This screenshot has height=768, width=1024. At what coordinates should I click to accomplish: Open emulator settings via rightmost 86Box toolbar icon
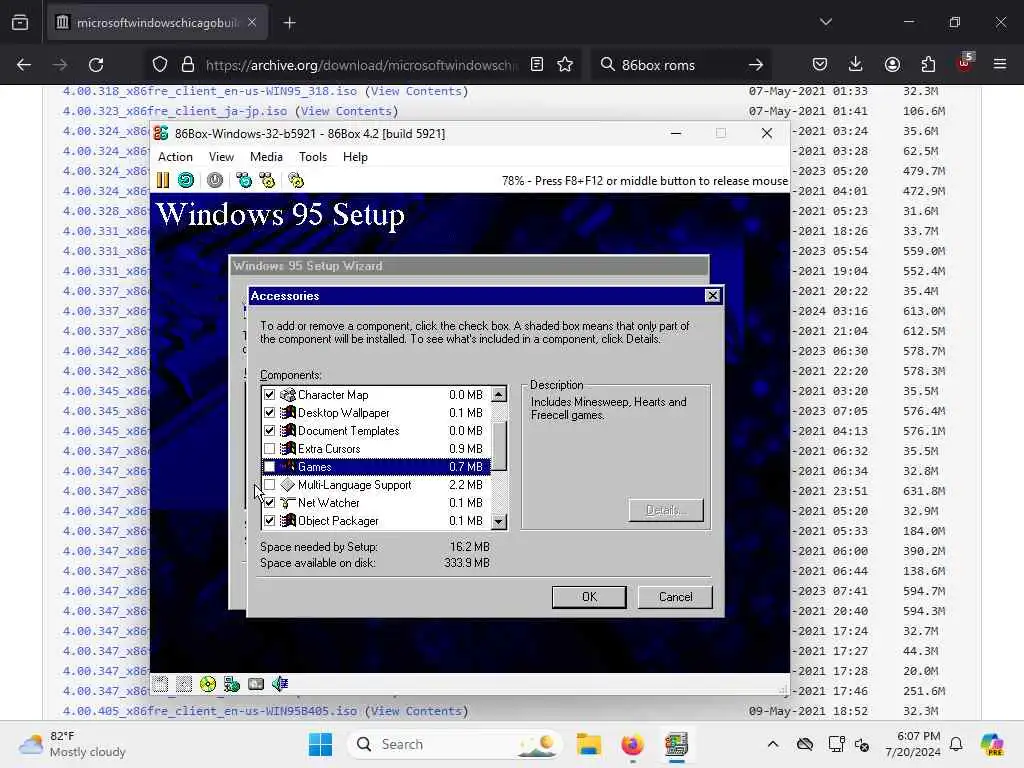296,180
